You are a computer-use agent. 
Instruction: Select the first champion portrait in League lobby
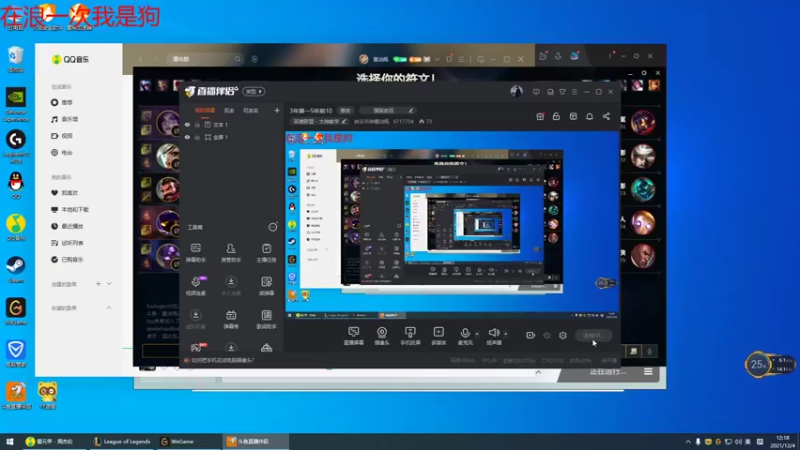167,122
